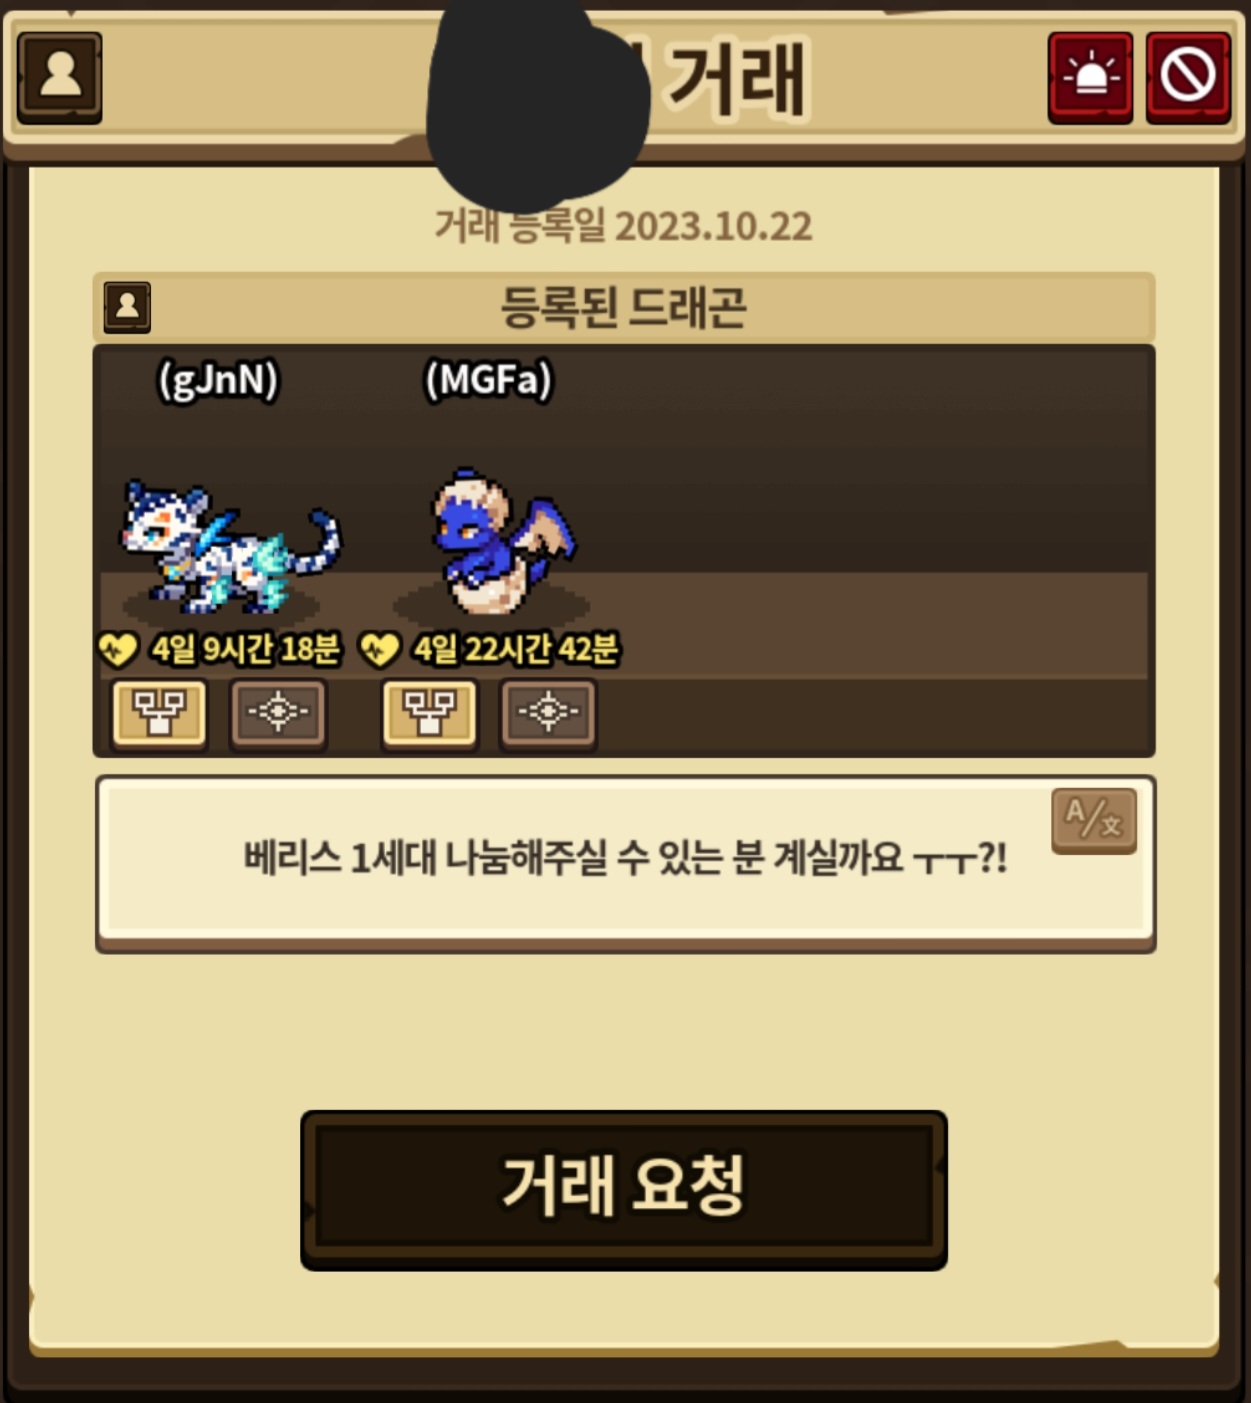The width and height of the screenshot is (1251, 1403).
Task: Click the trade message text box about 베리스 1세대
Action: pyautogui.click(x=625, y=862)
